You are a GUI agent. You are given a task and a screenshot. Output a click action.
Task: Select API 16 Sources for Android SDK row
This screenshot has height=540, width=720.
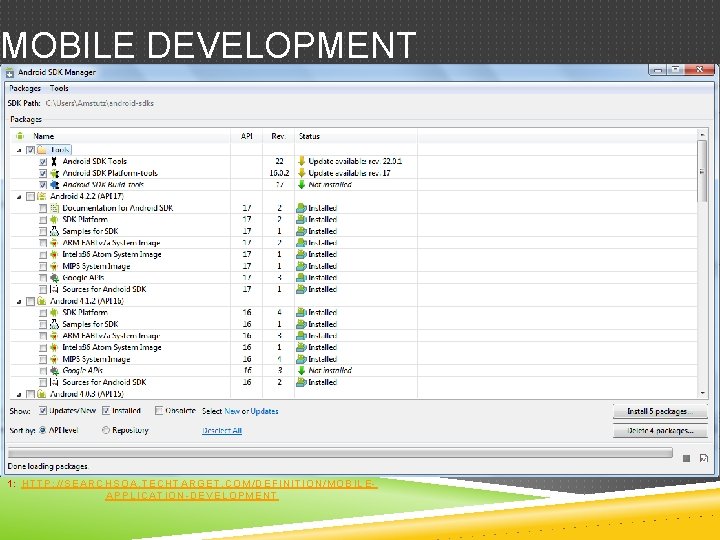tap(354, 382)
